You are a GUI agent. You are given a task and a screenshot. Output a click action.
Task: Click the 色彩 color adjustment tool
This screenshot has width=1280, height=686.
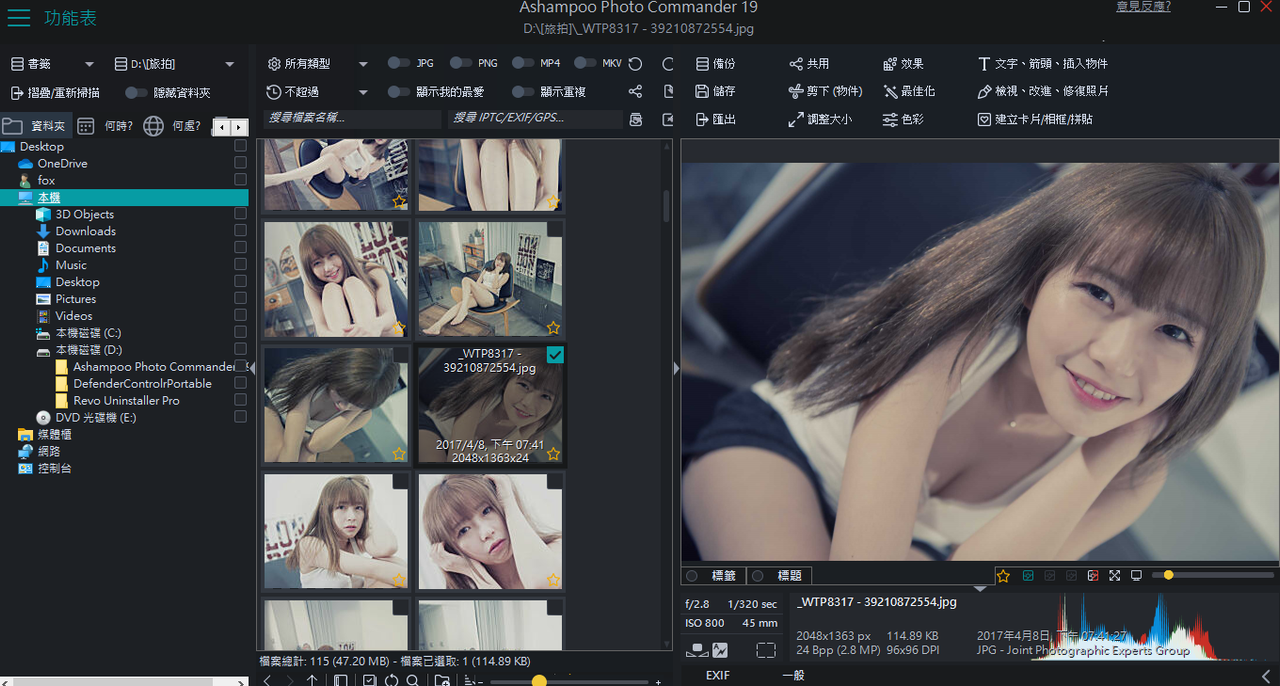(x=903, y=119)
